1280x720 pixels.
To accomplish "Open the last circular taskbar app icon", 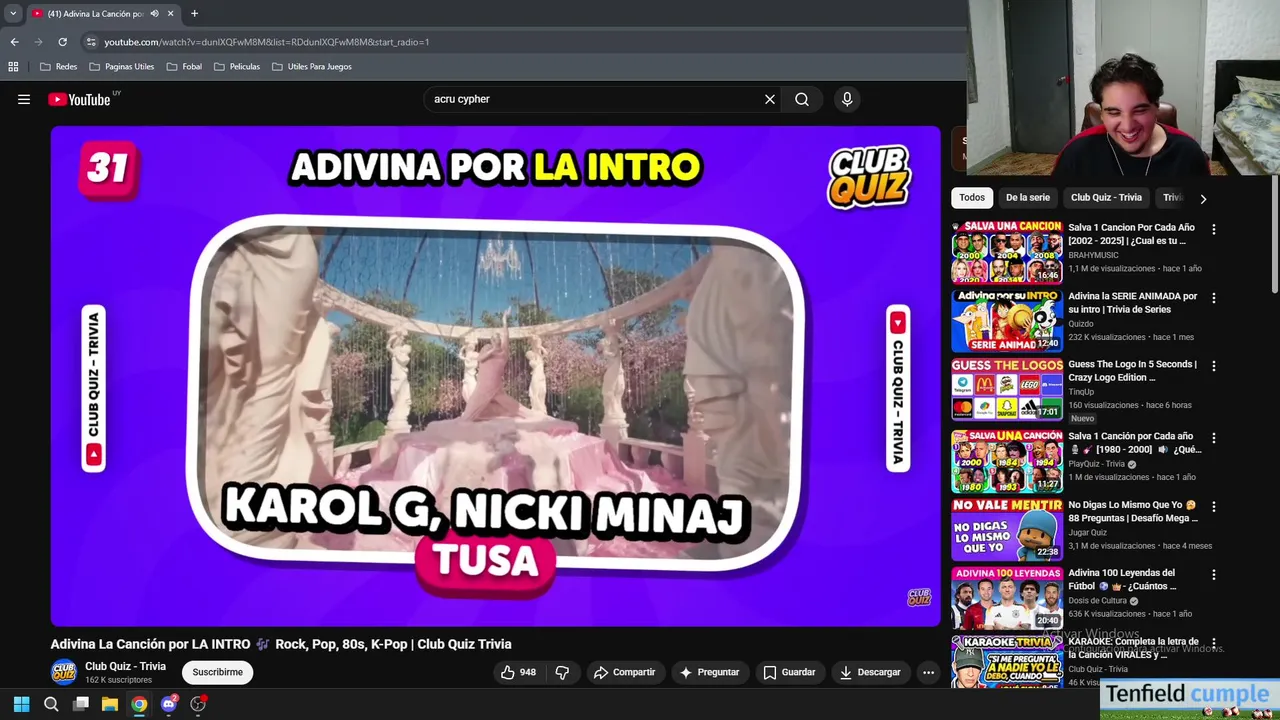I will coord(198,704).
